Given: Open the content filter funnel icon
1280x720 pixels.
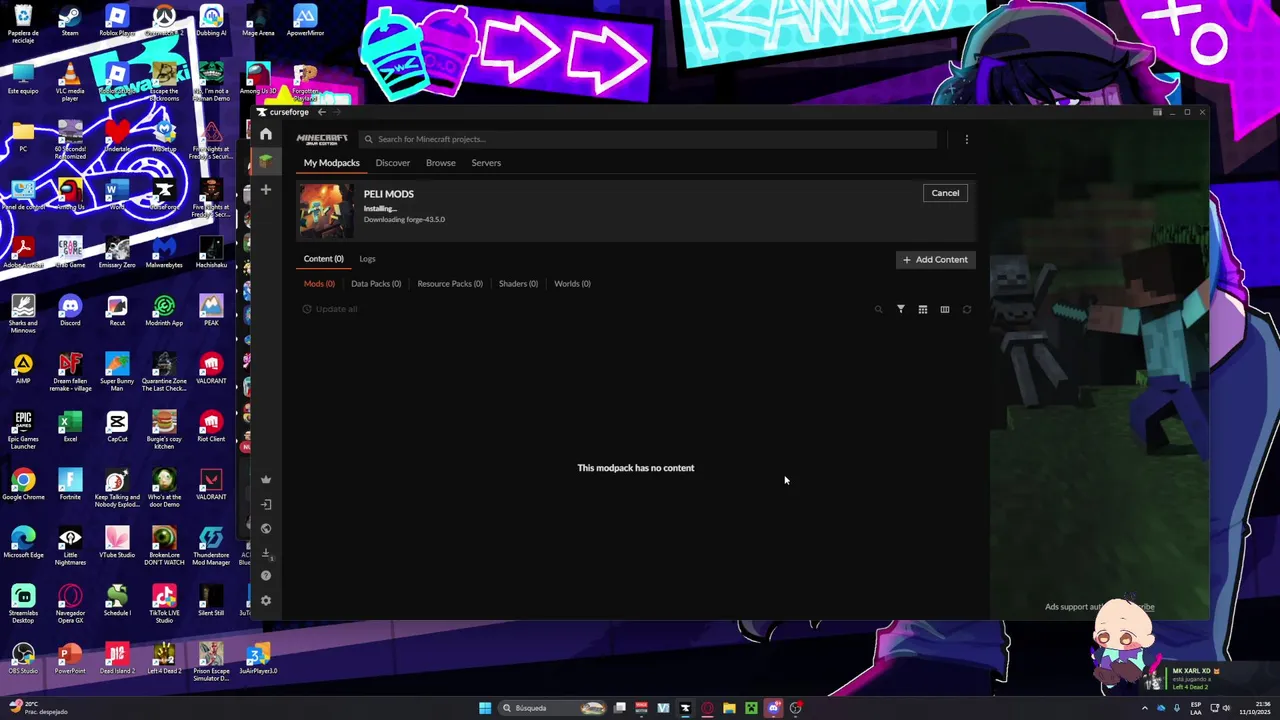Looking at the screenshot, I should (901, 309).
